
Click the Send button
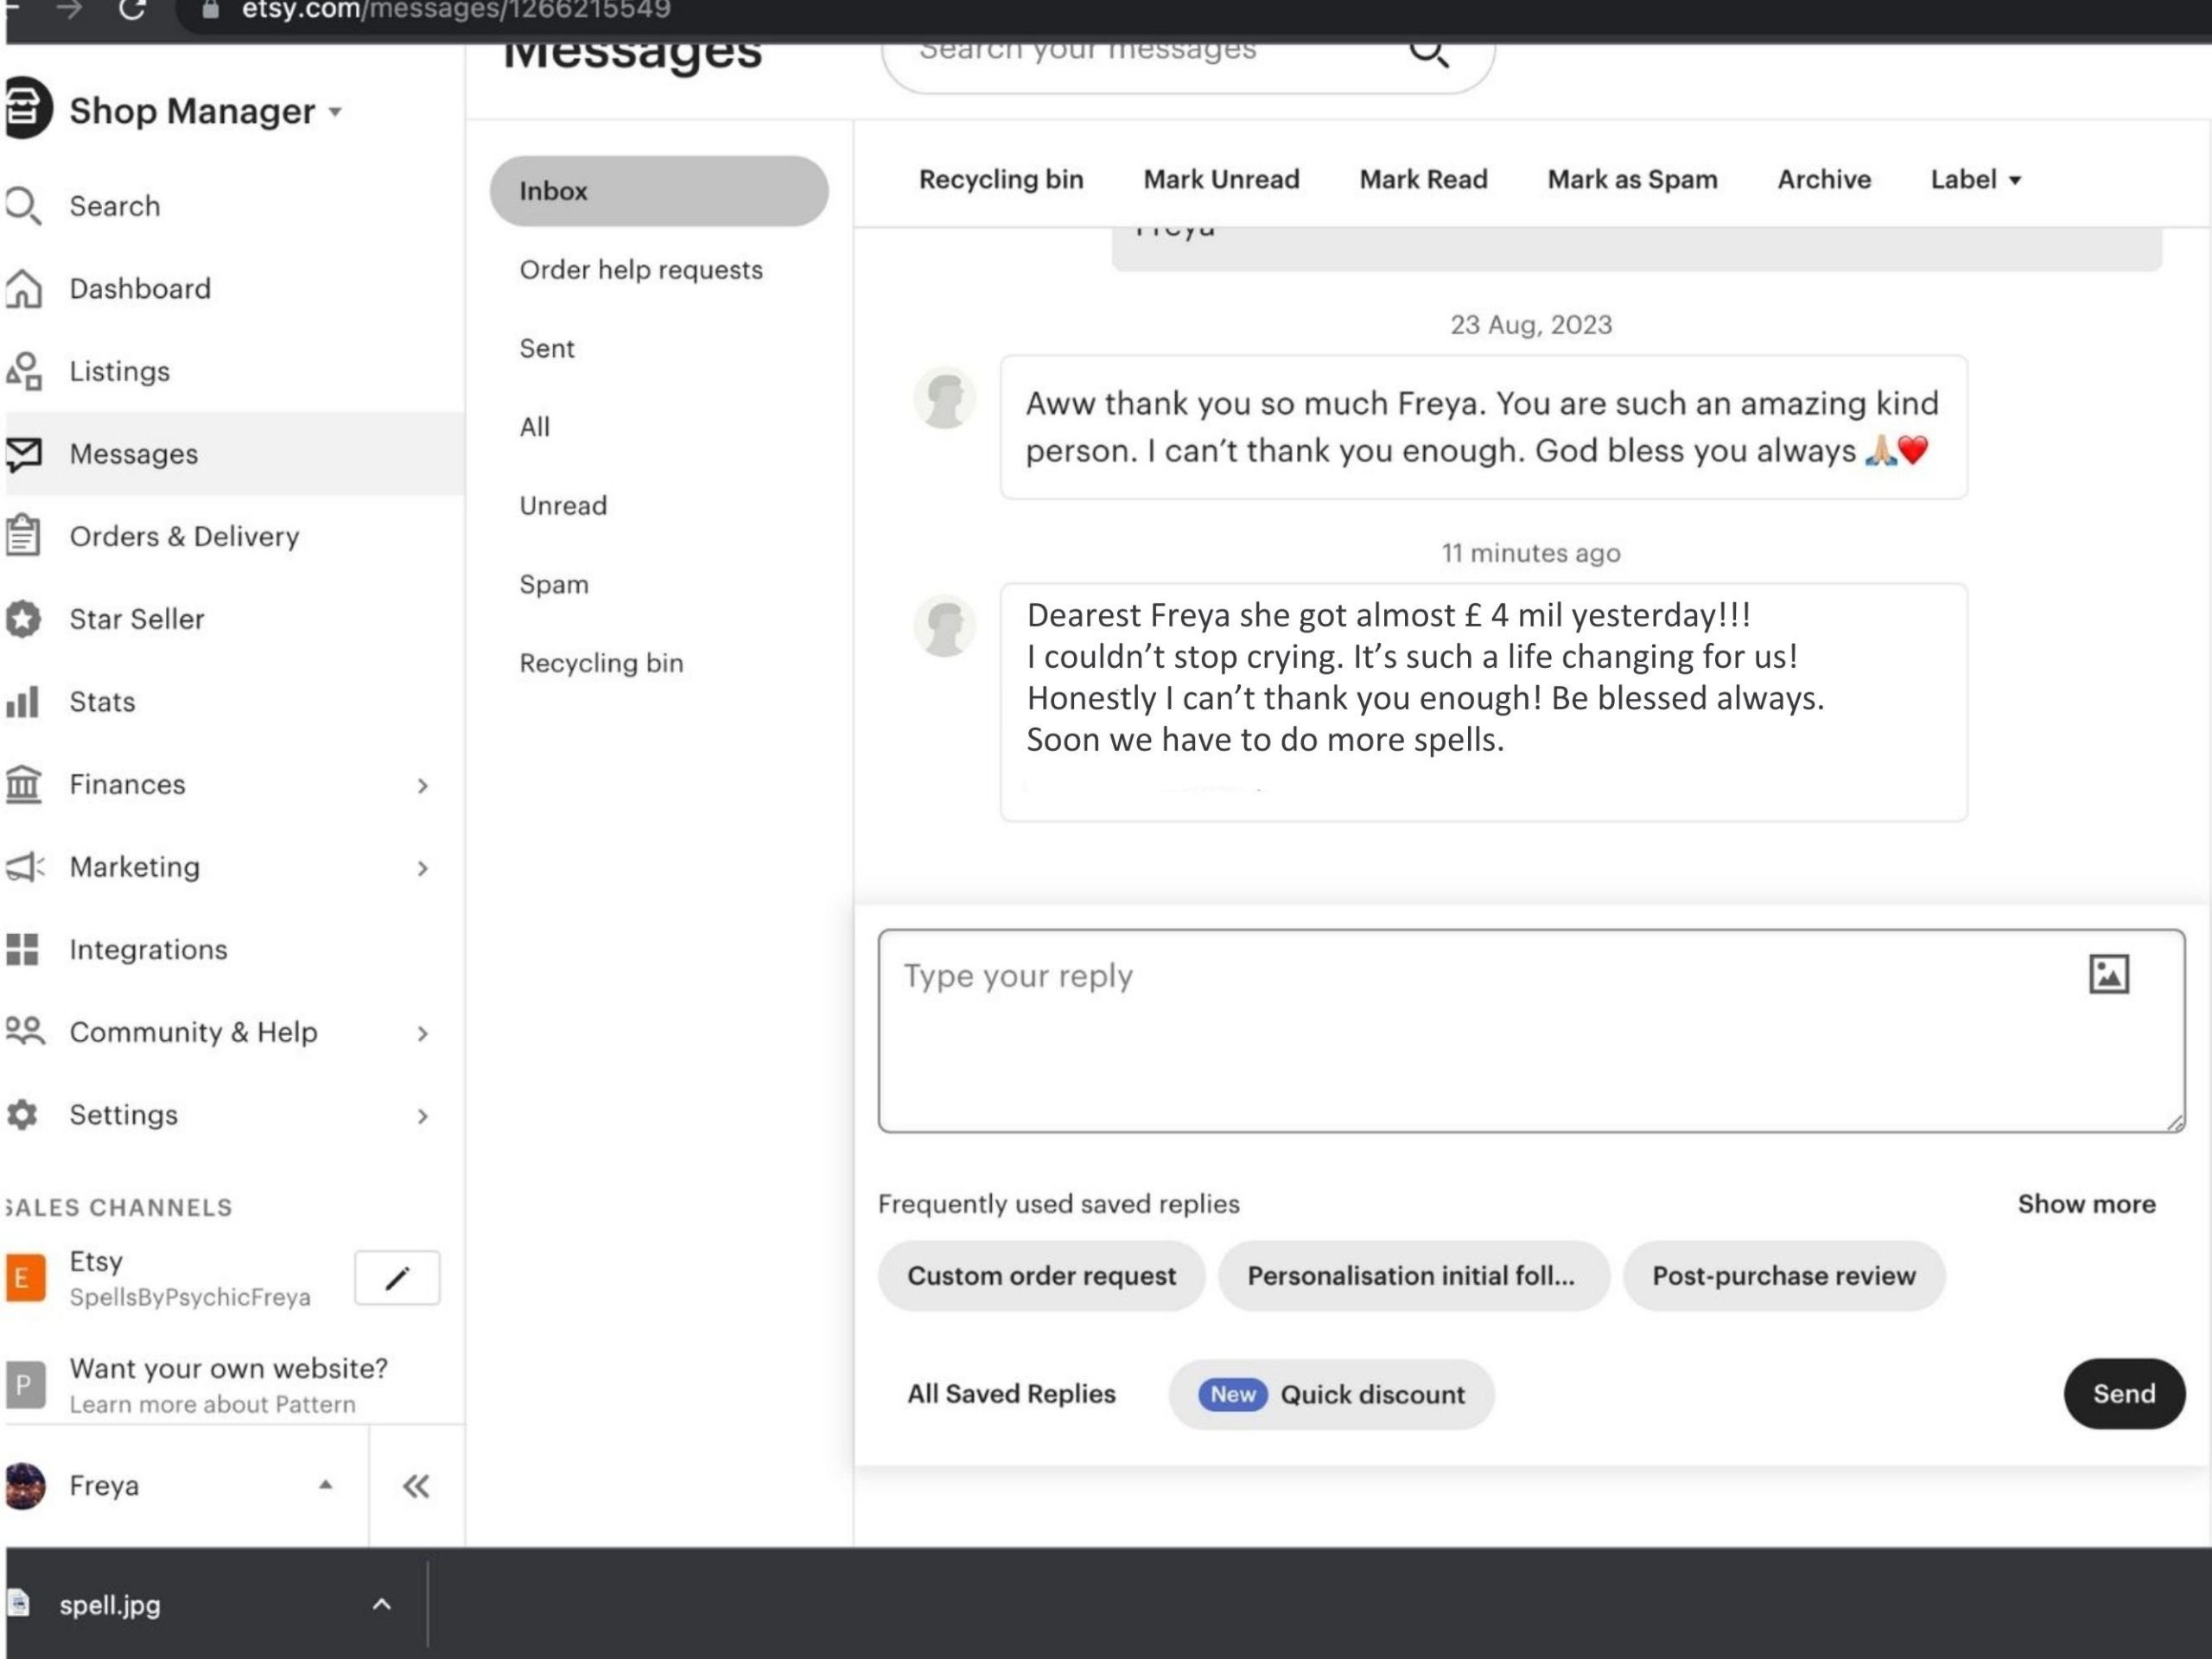2124,1393
